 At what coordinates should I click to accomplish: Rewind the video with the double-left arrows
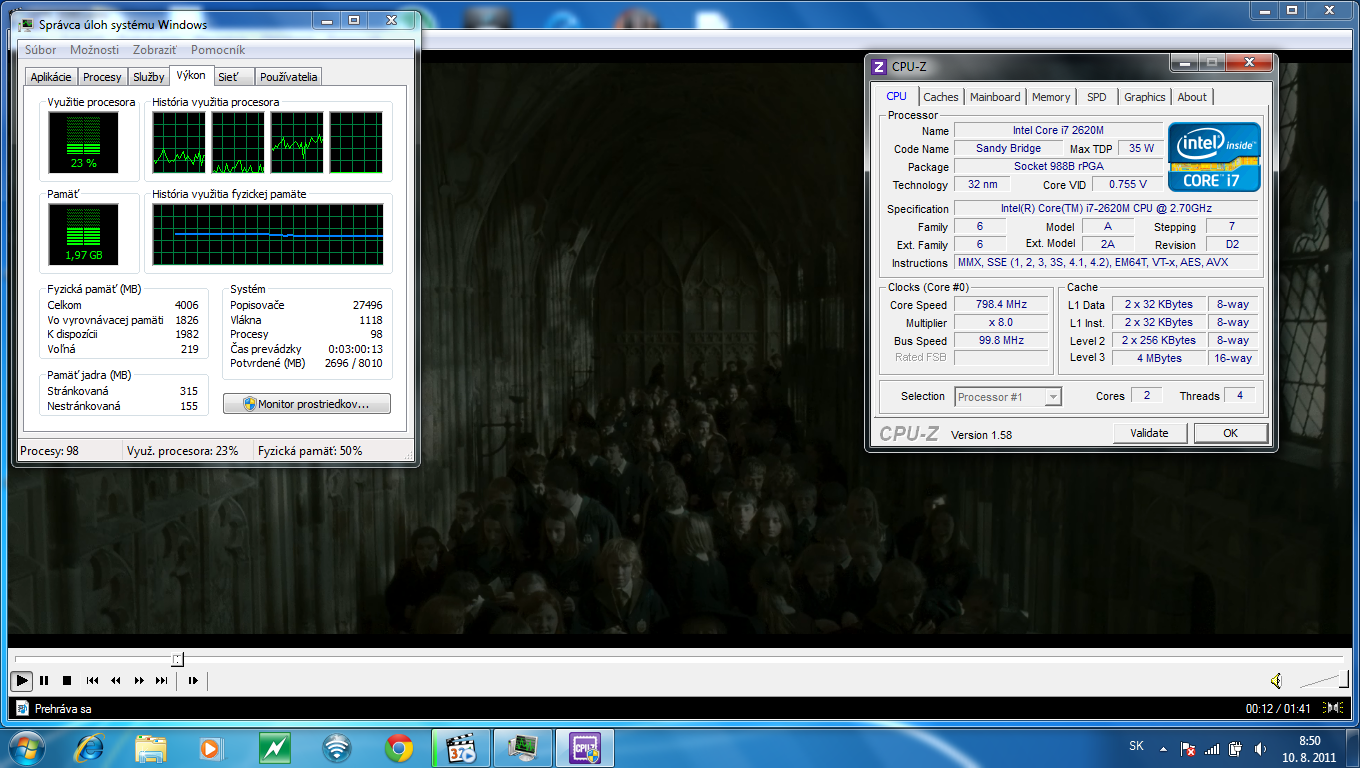pyautogui.click(x=115, y=681)
